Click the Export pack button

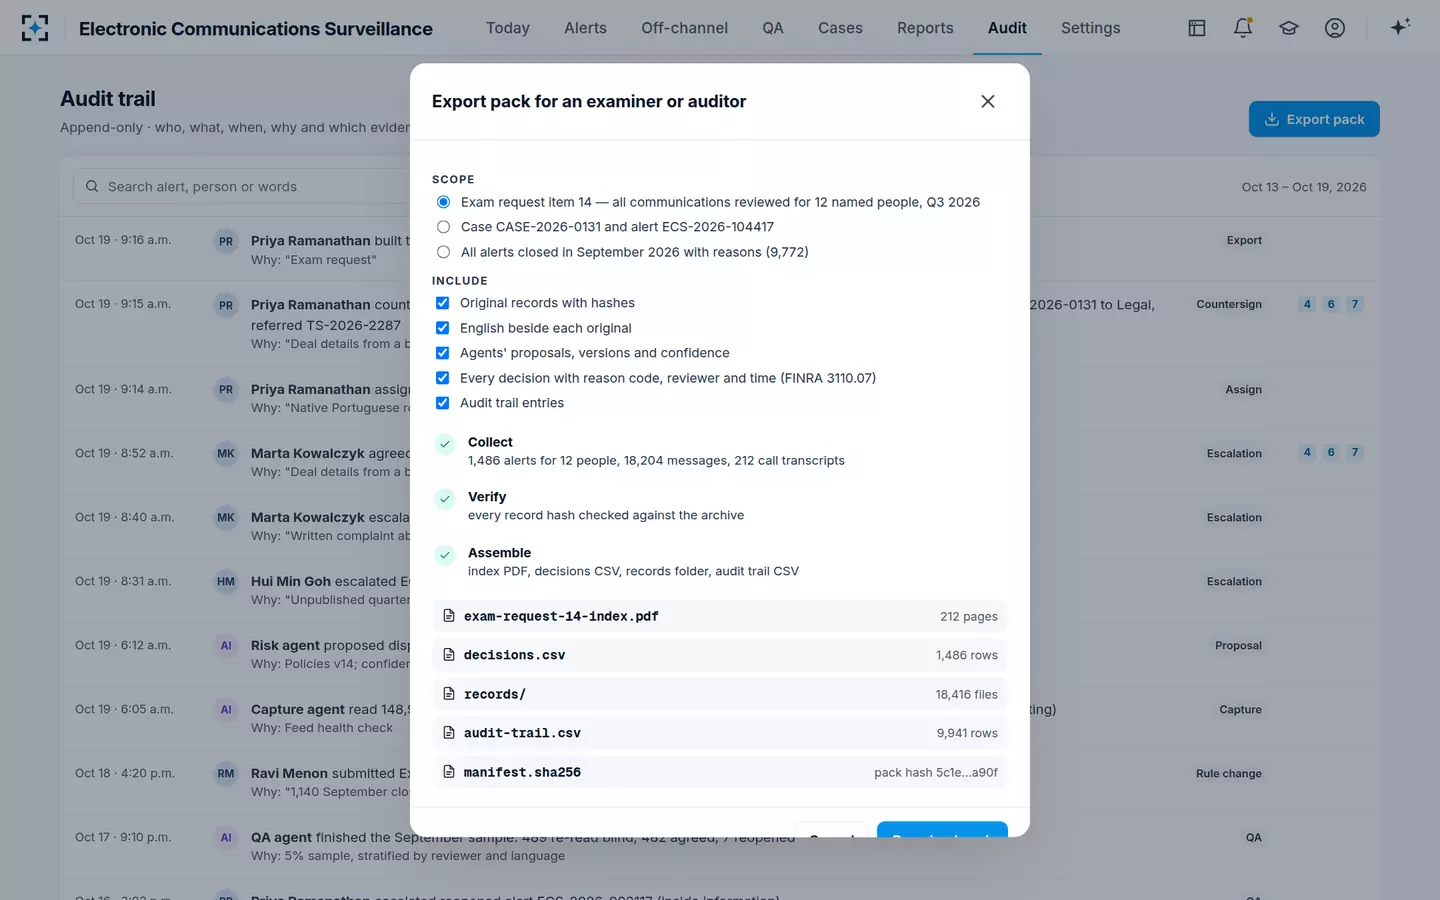tap(1314, 119)
